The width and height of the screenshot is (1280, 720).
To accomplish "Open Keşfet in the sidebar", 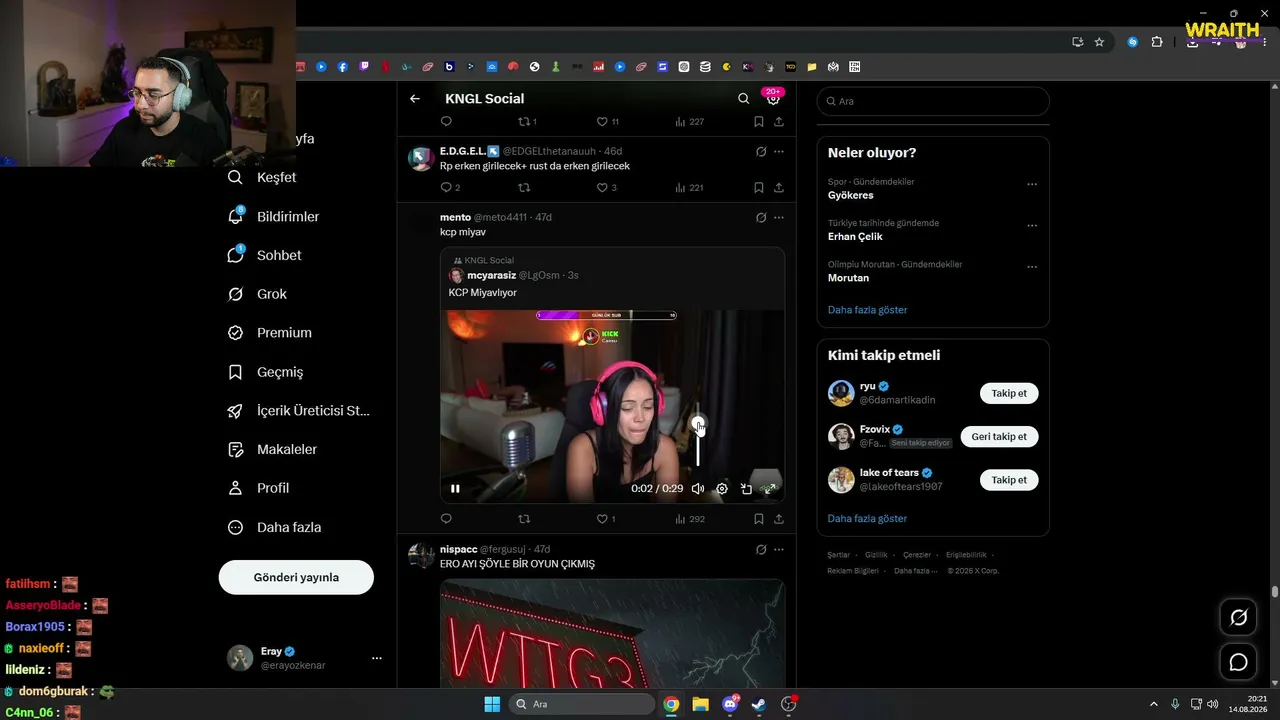I will 263,178.
